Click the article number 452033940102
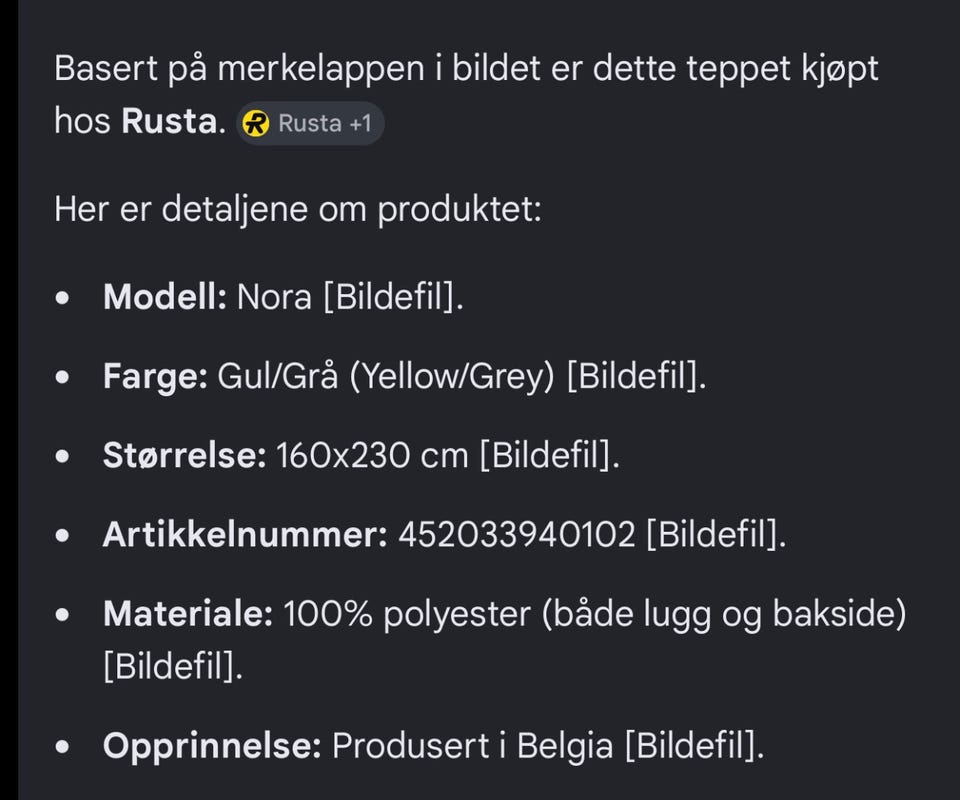The height and width of the screenshot is (800, 960). click(517, 534)
